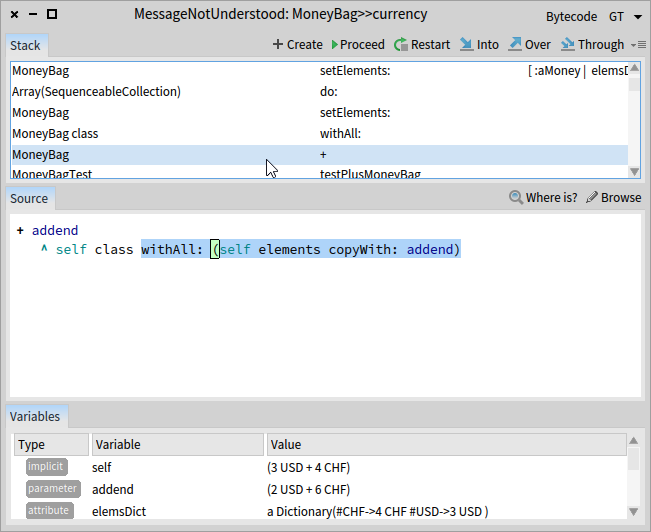Image resolution: width=651 pixels, height=532 pixels.
Task: Click the 'withAll:' keyword in source code
Action: pos(172,250)
